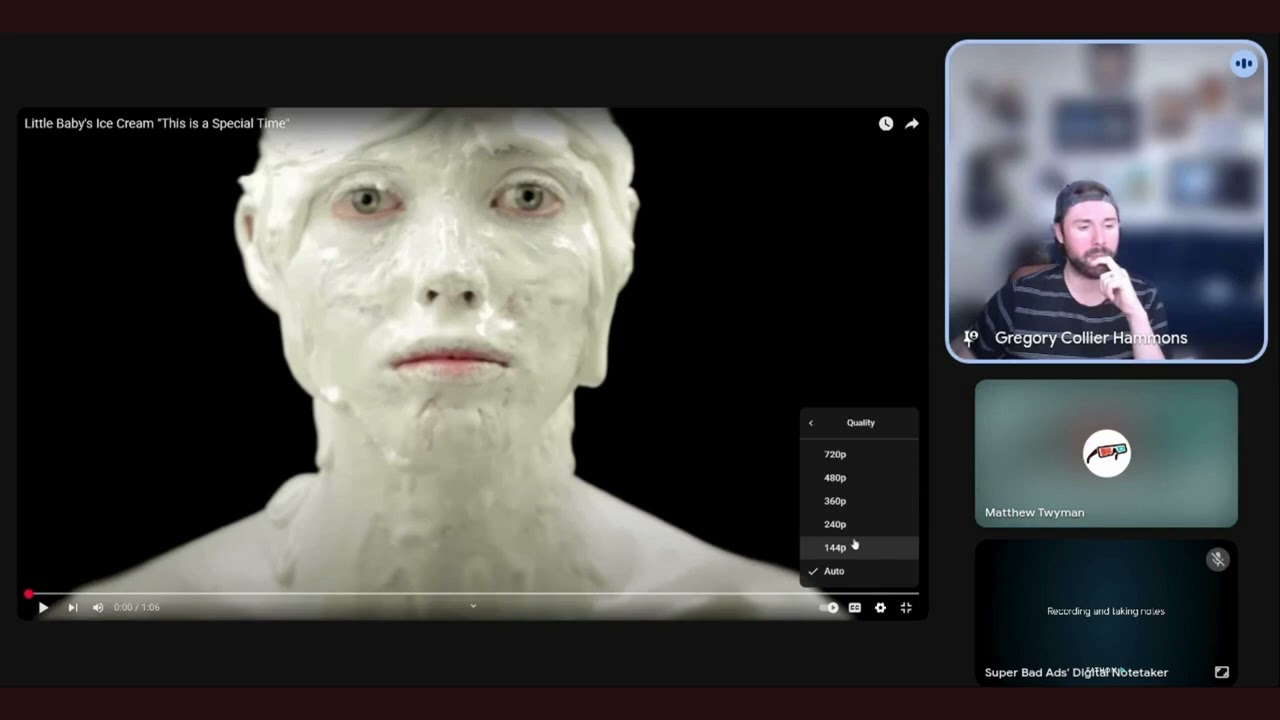Click the Super Bad Ads' Digital Notetaker name

pyautogui.click(x=1076, y=672)
